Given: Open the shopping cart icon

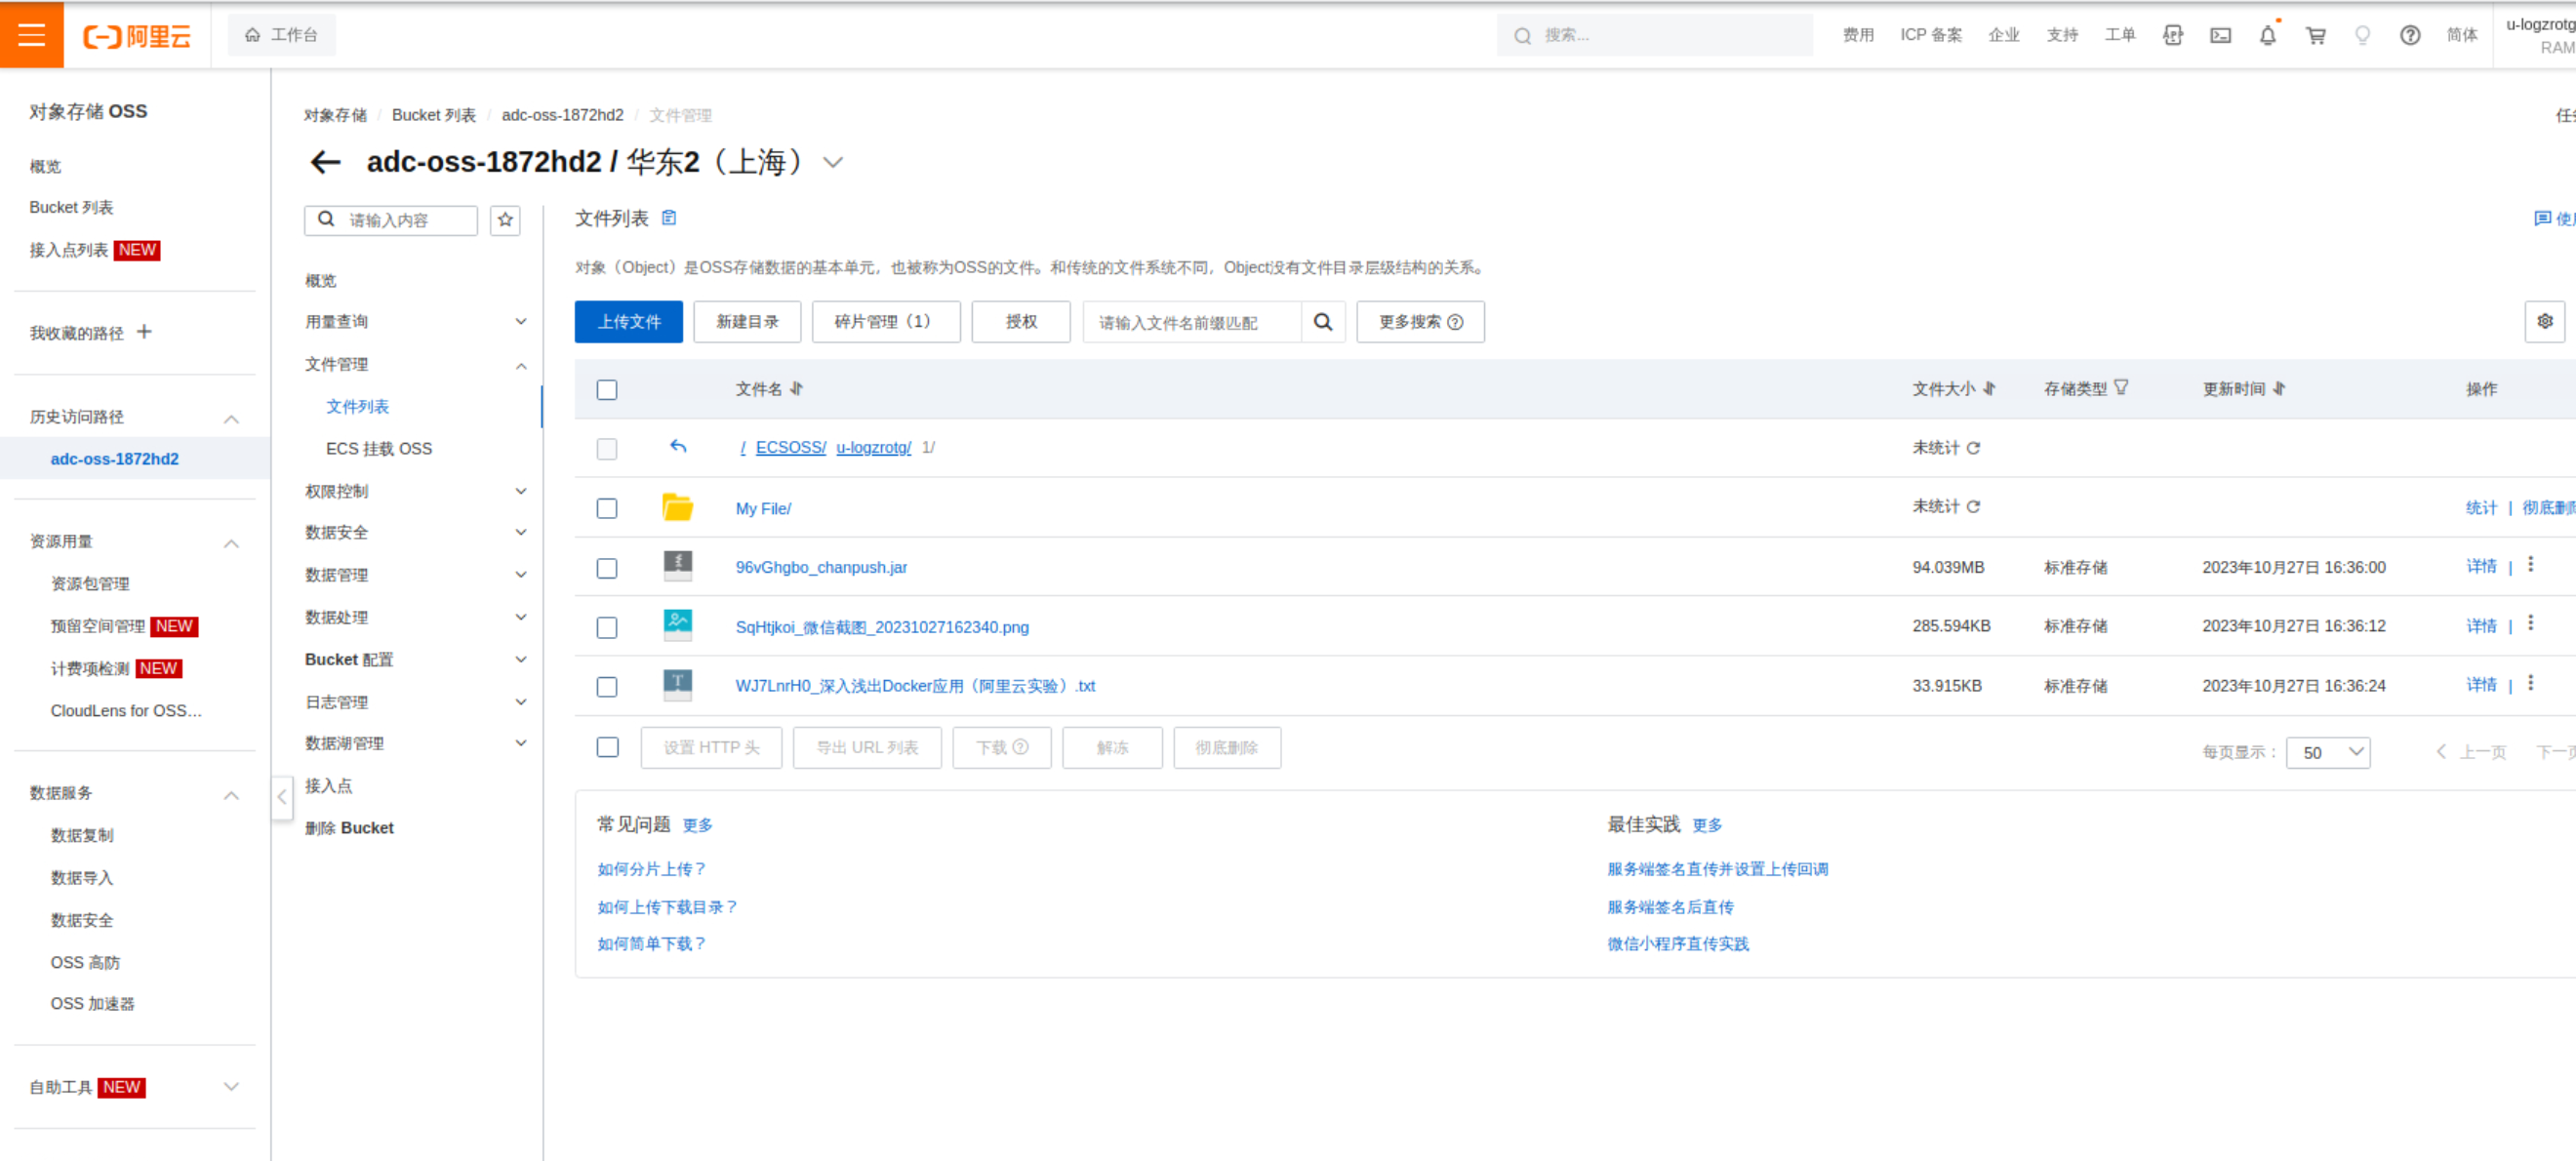Looking at the screenshot, I should [2315, 36].
